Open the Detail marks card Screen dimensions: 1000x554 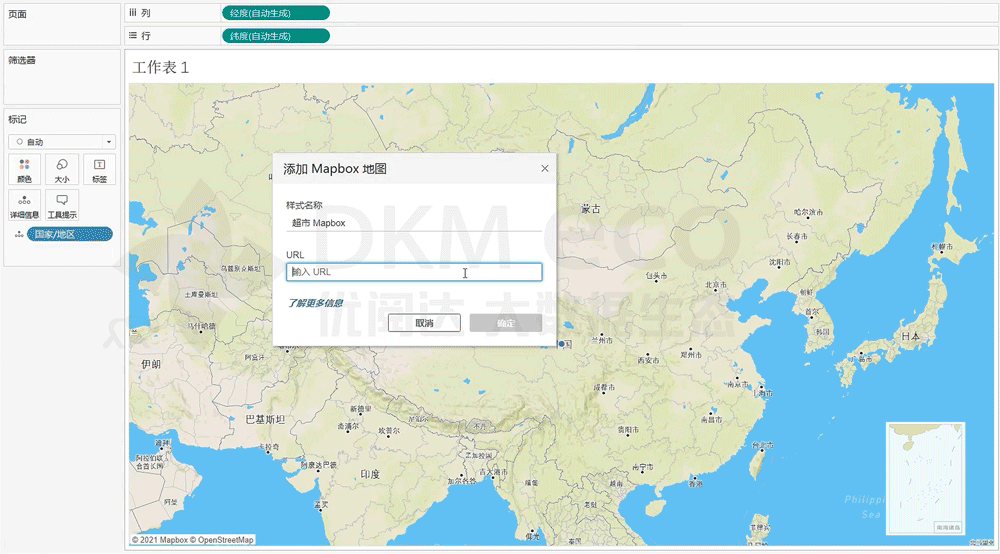(24, 205)
